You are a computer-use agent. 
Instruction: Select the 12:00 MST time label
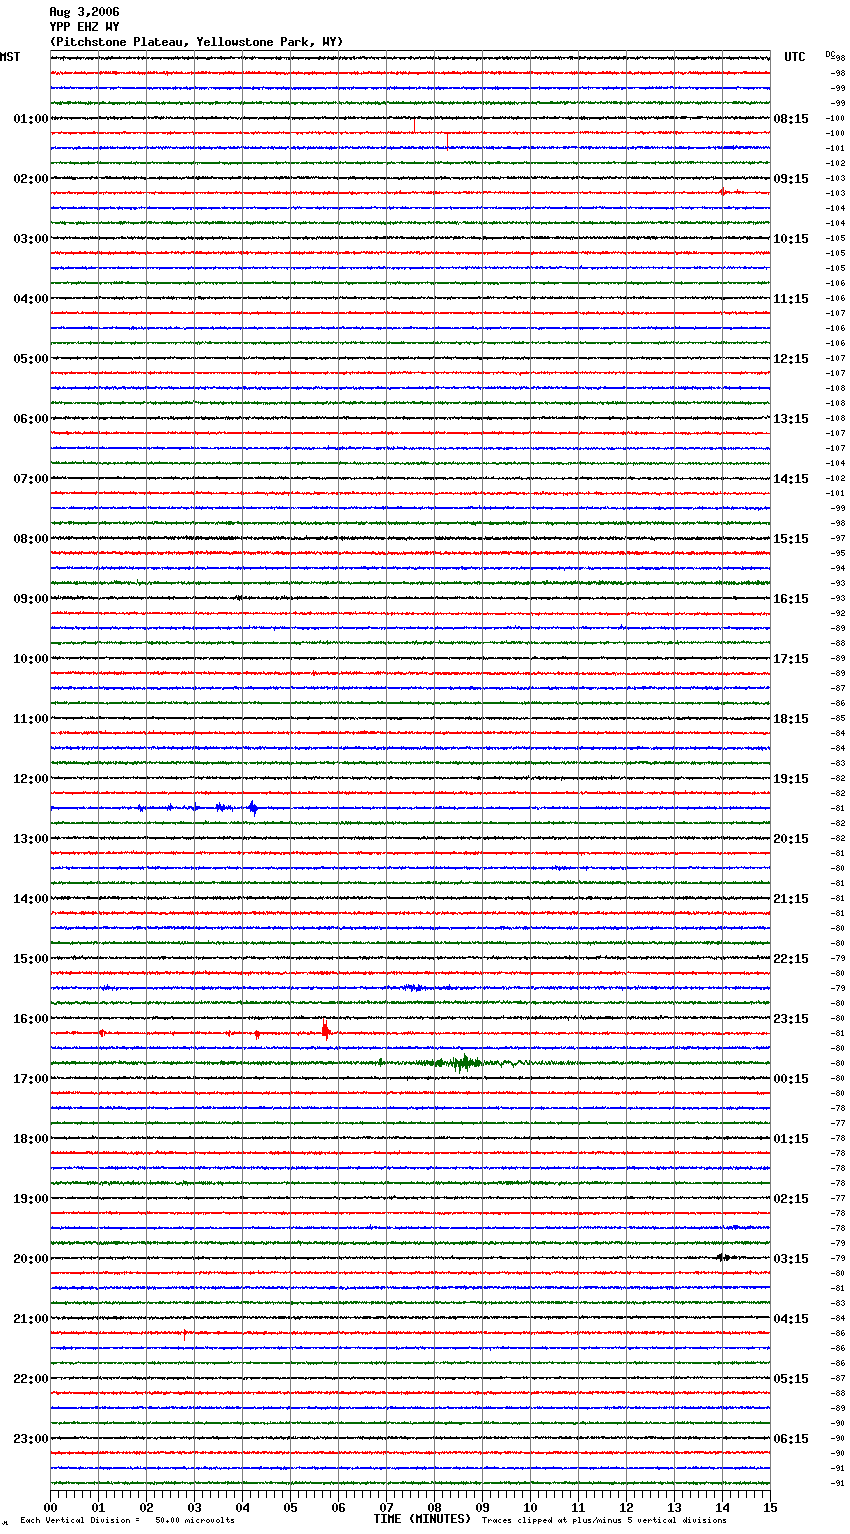31,779
